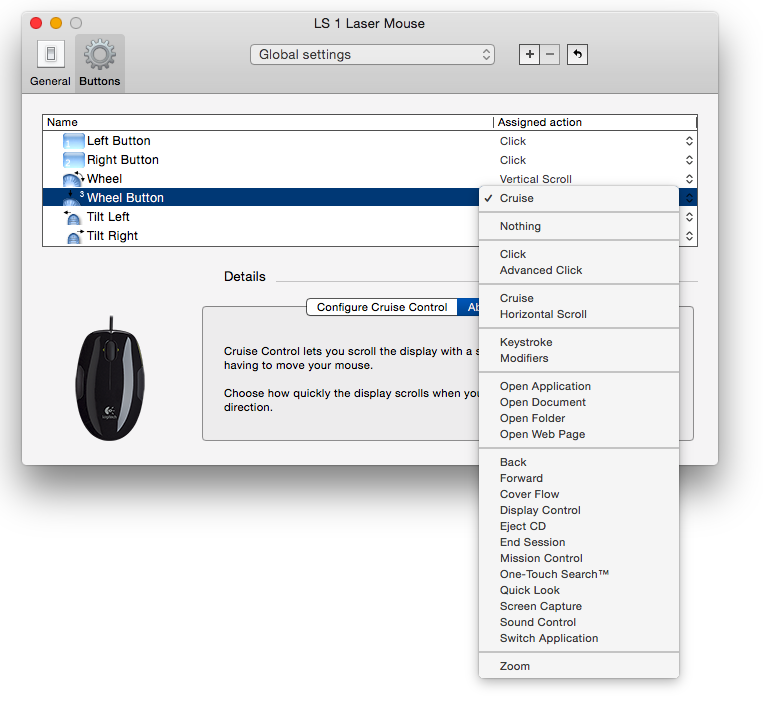Choose Nothing from the action menu
This screenshot has width=763, height=715.
(x=579, y=226)
